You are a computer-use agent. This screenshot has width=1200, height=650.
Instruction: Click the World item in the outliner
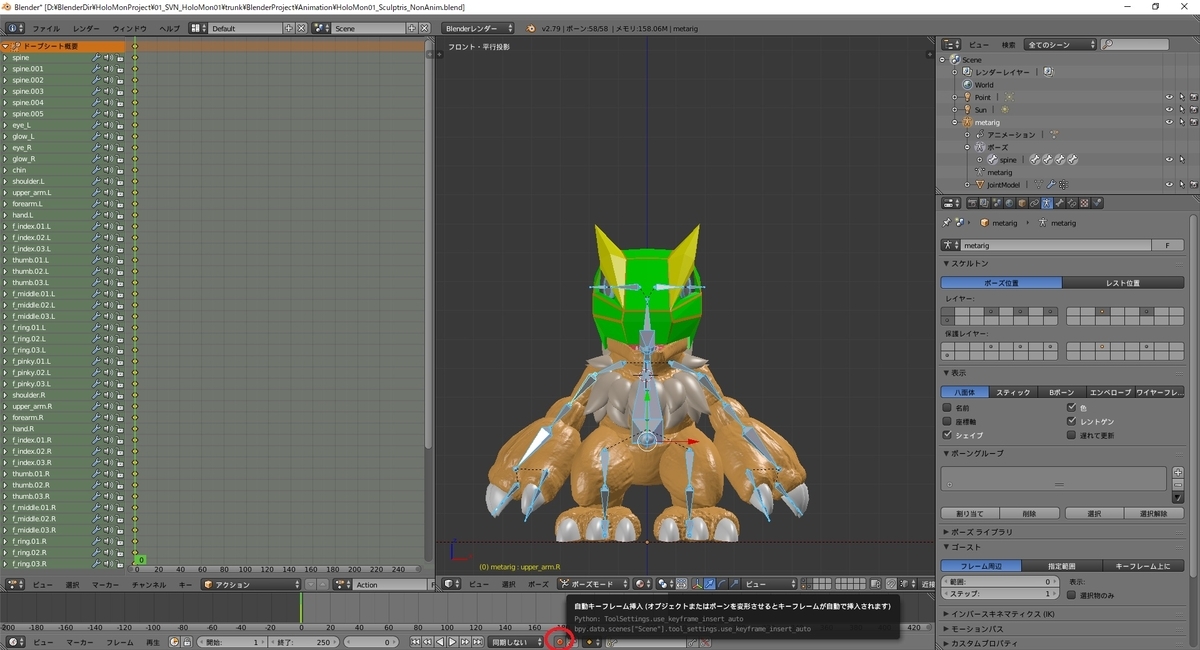(x=984, y=85)
